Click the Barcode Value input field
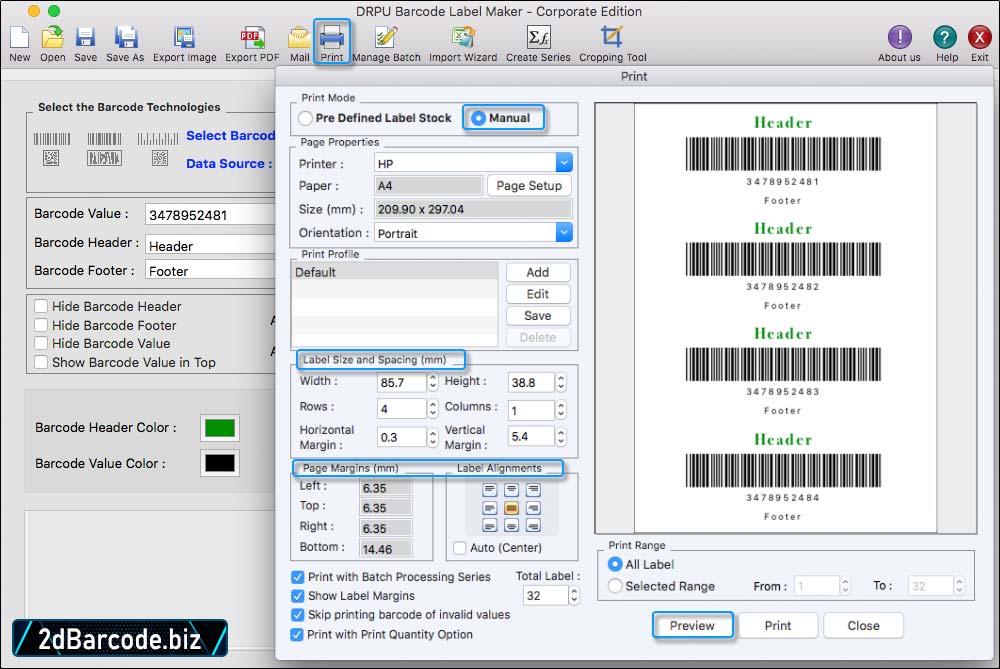The image size is (1000, 669). click(210, 215)
